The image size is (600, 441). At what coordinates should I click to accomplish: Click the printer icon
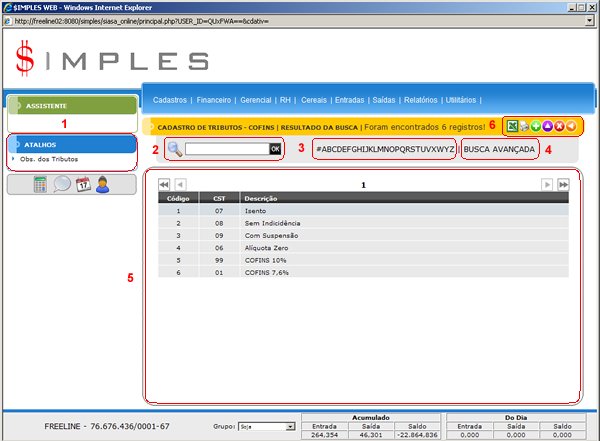[x=523, y=126]
